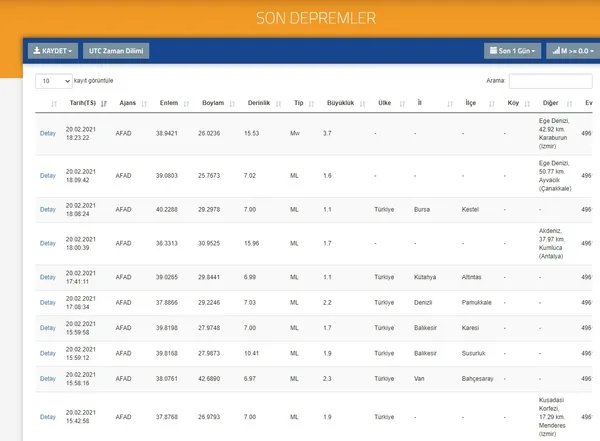This screenshot has width=600, height=441.
Task: Click the Arama search input field
Action: point(550,80)
